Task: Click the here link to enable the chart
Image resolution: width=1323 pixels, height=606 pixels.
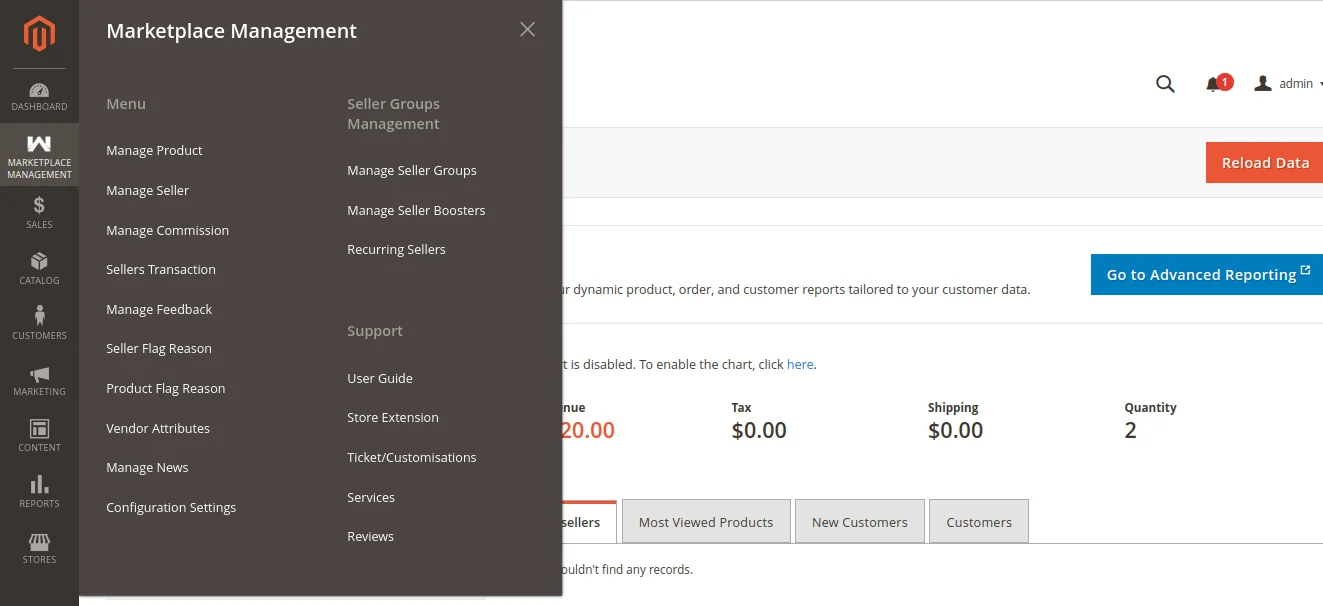Action: (x=800, y=364)
